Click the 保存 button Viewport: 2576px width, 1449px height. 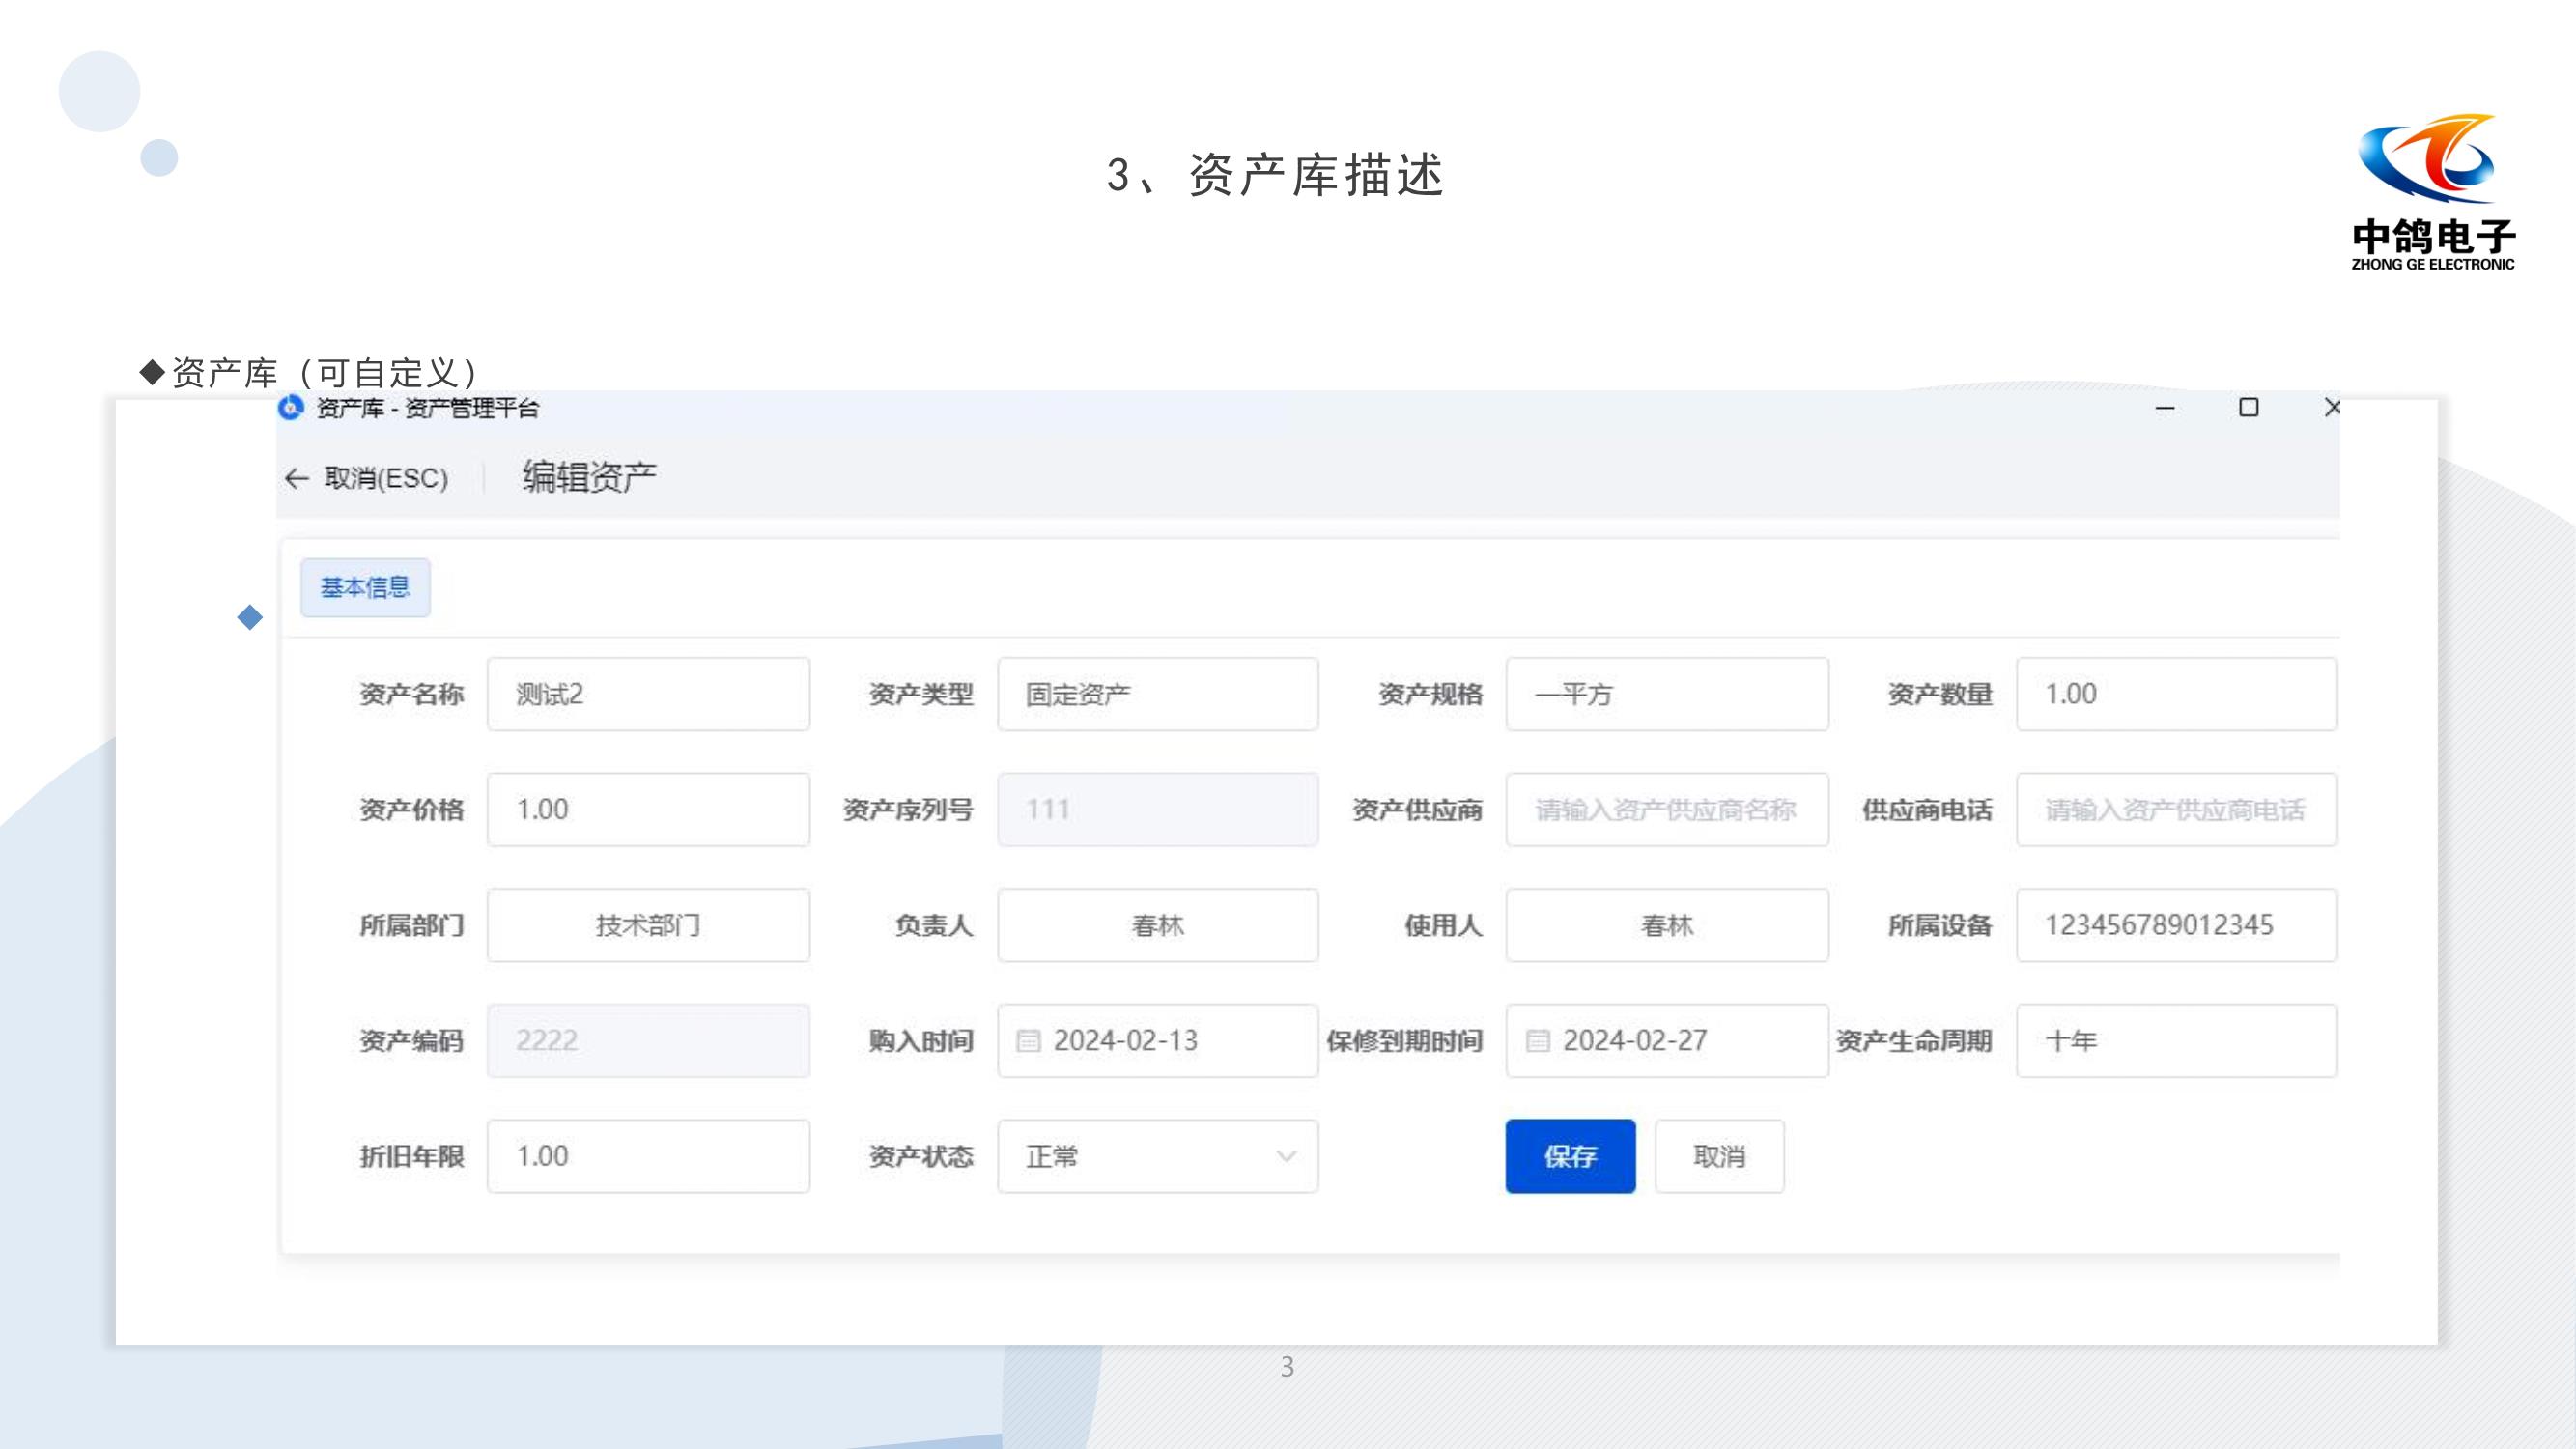(1571, 1157)
